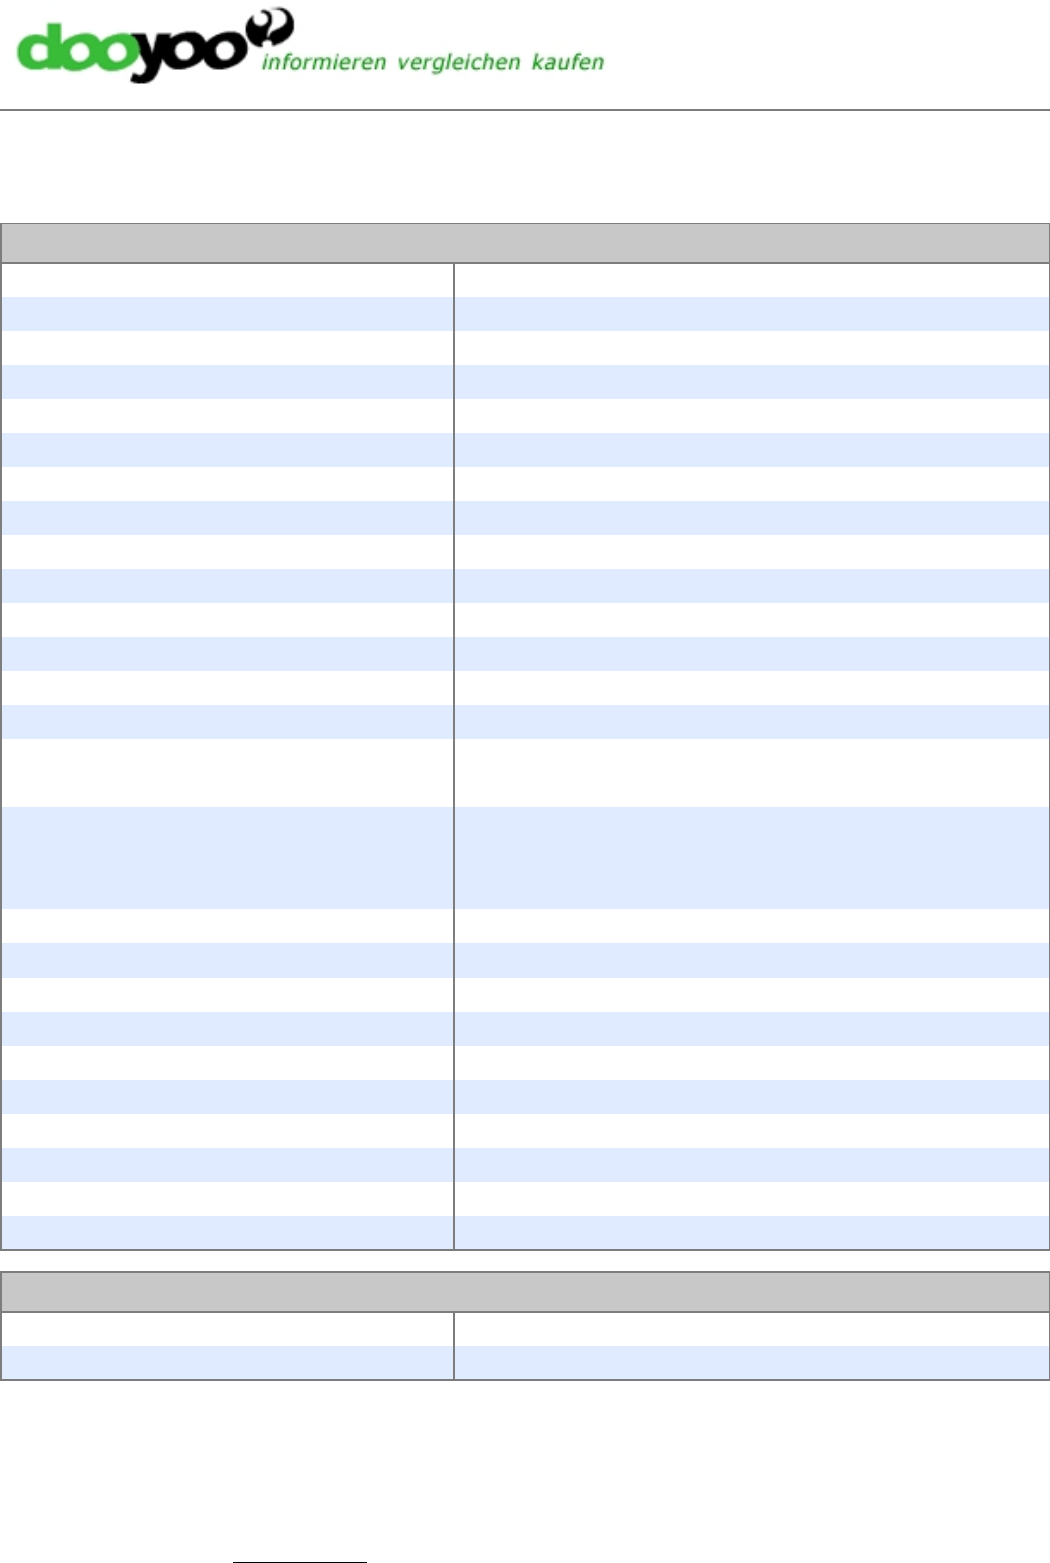This screenshot has height=1563, width=1050.
Task: Click the white row's left cell in the small lower table
Action: click(x=227, y=1329)
